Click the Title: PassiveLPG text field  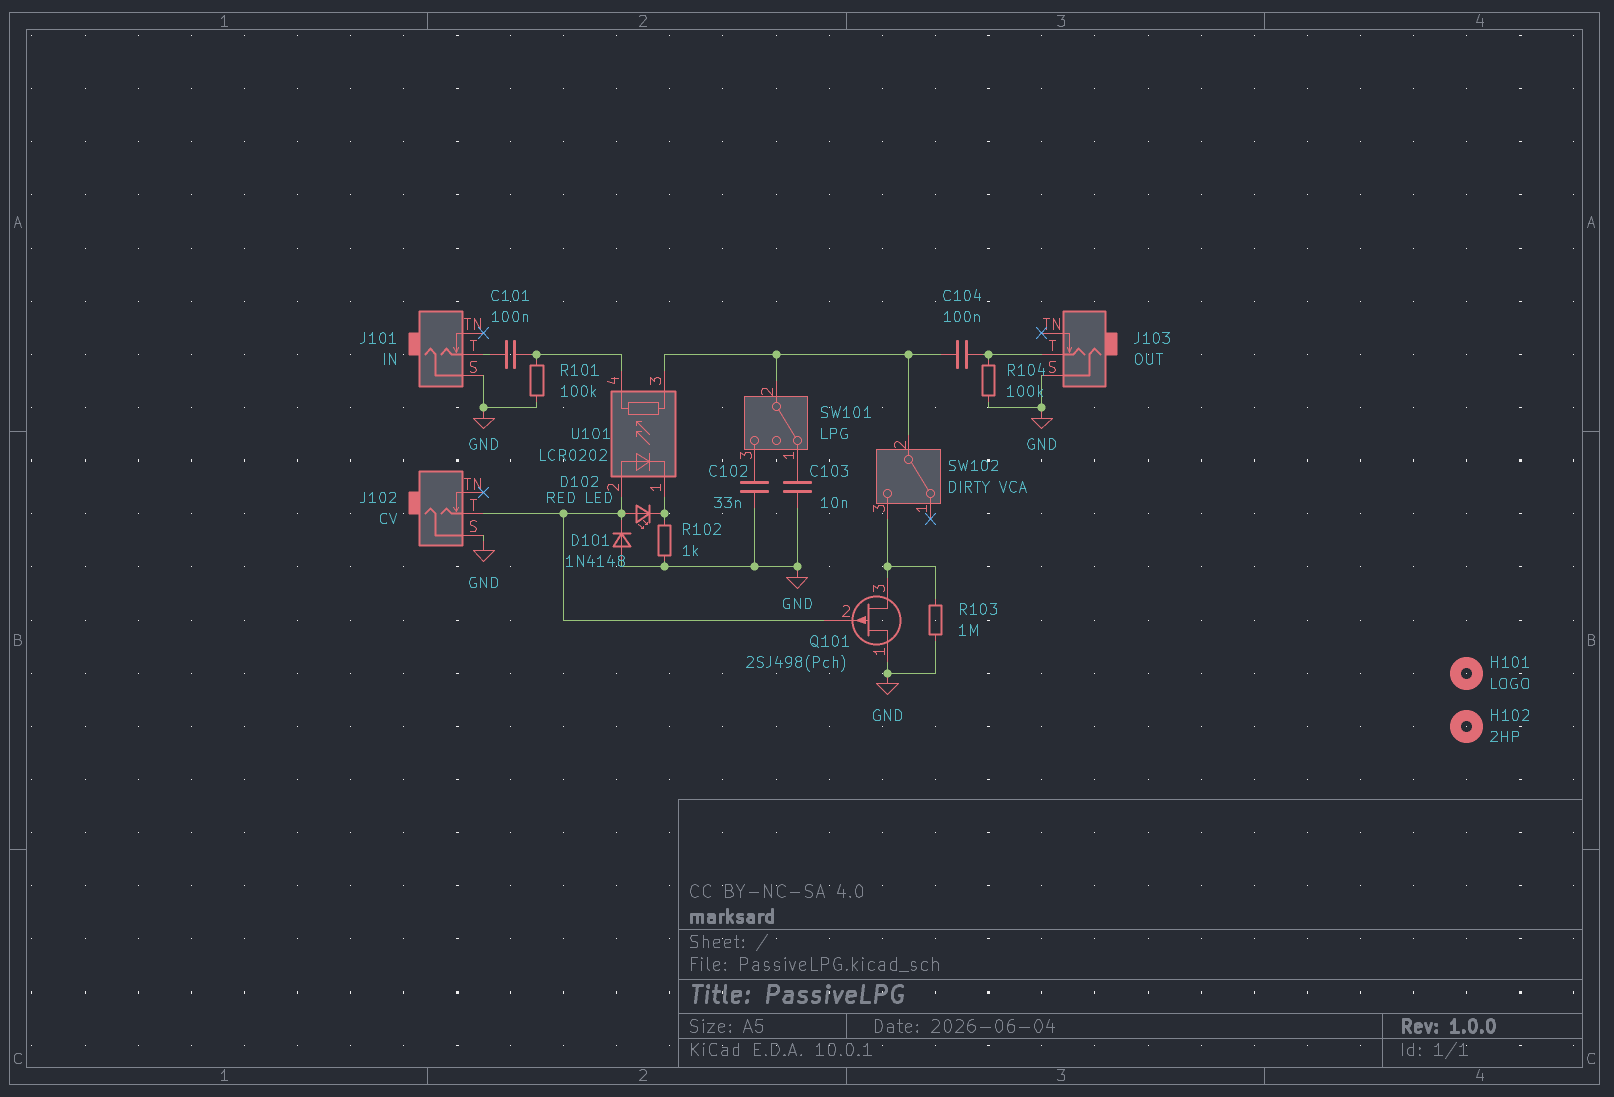[x=797, y=995]
